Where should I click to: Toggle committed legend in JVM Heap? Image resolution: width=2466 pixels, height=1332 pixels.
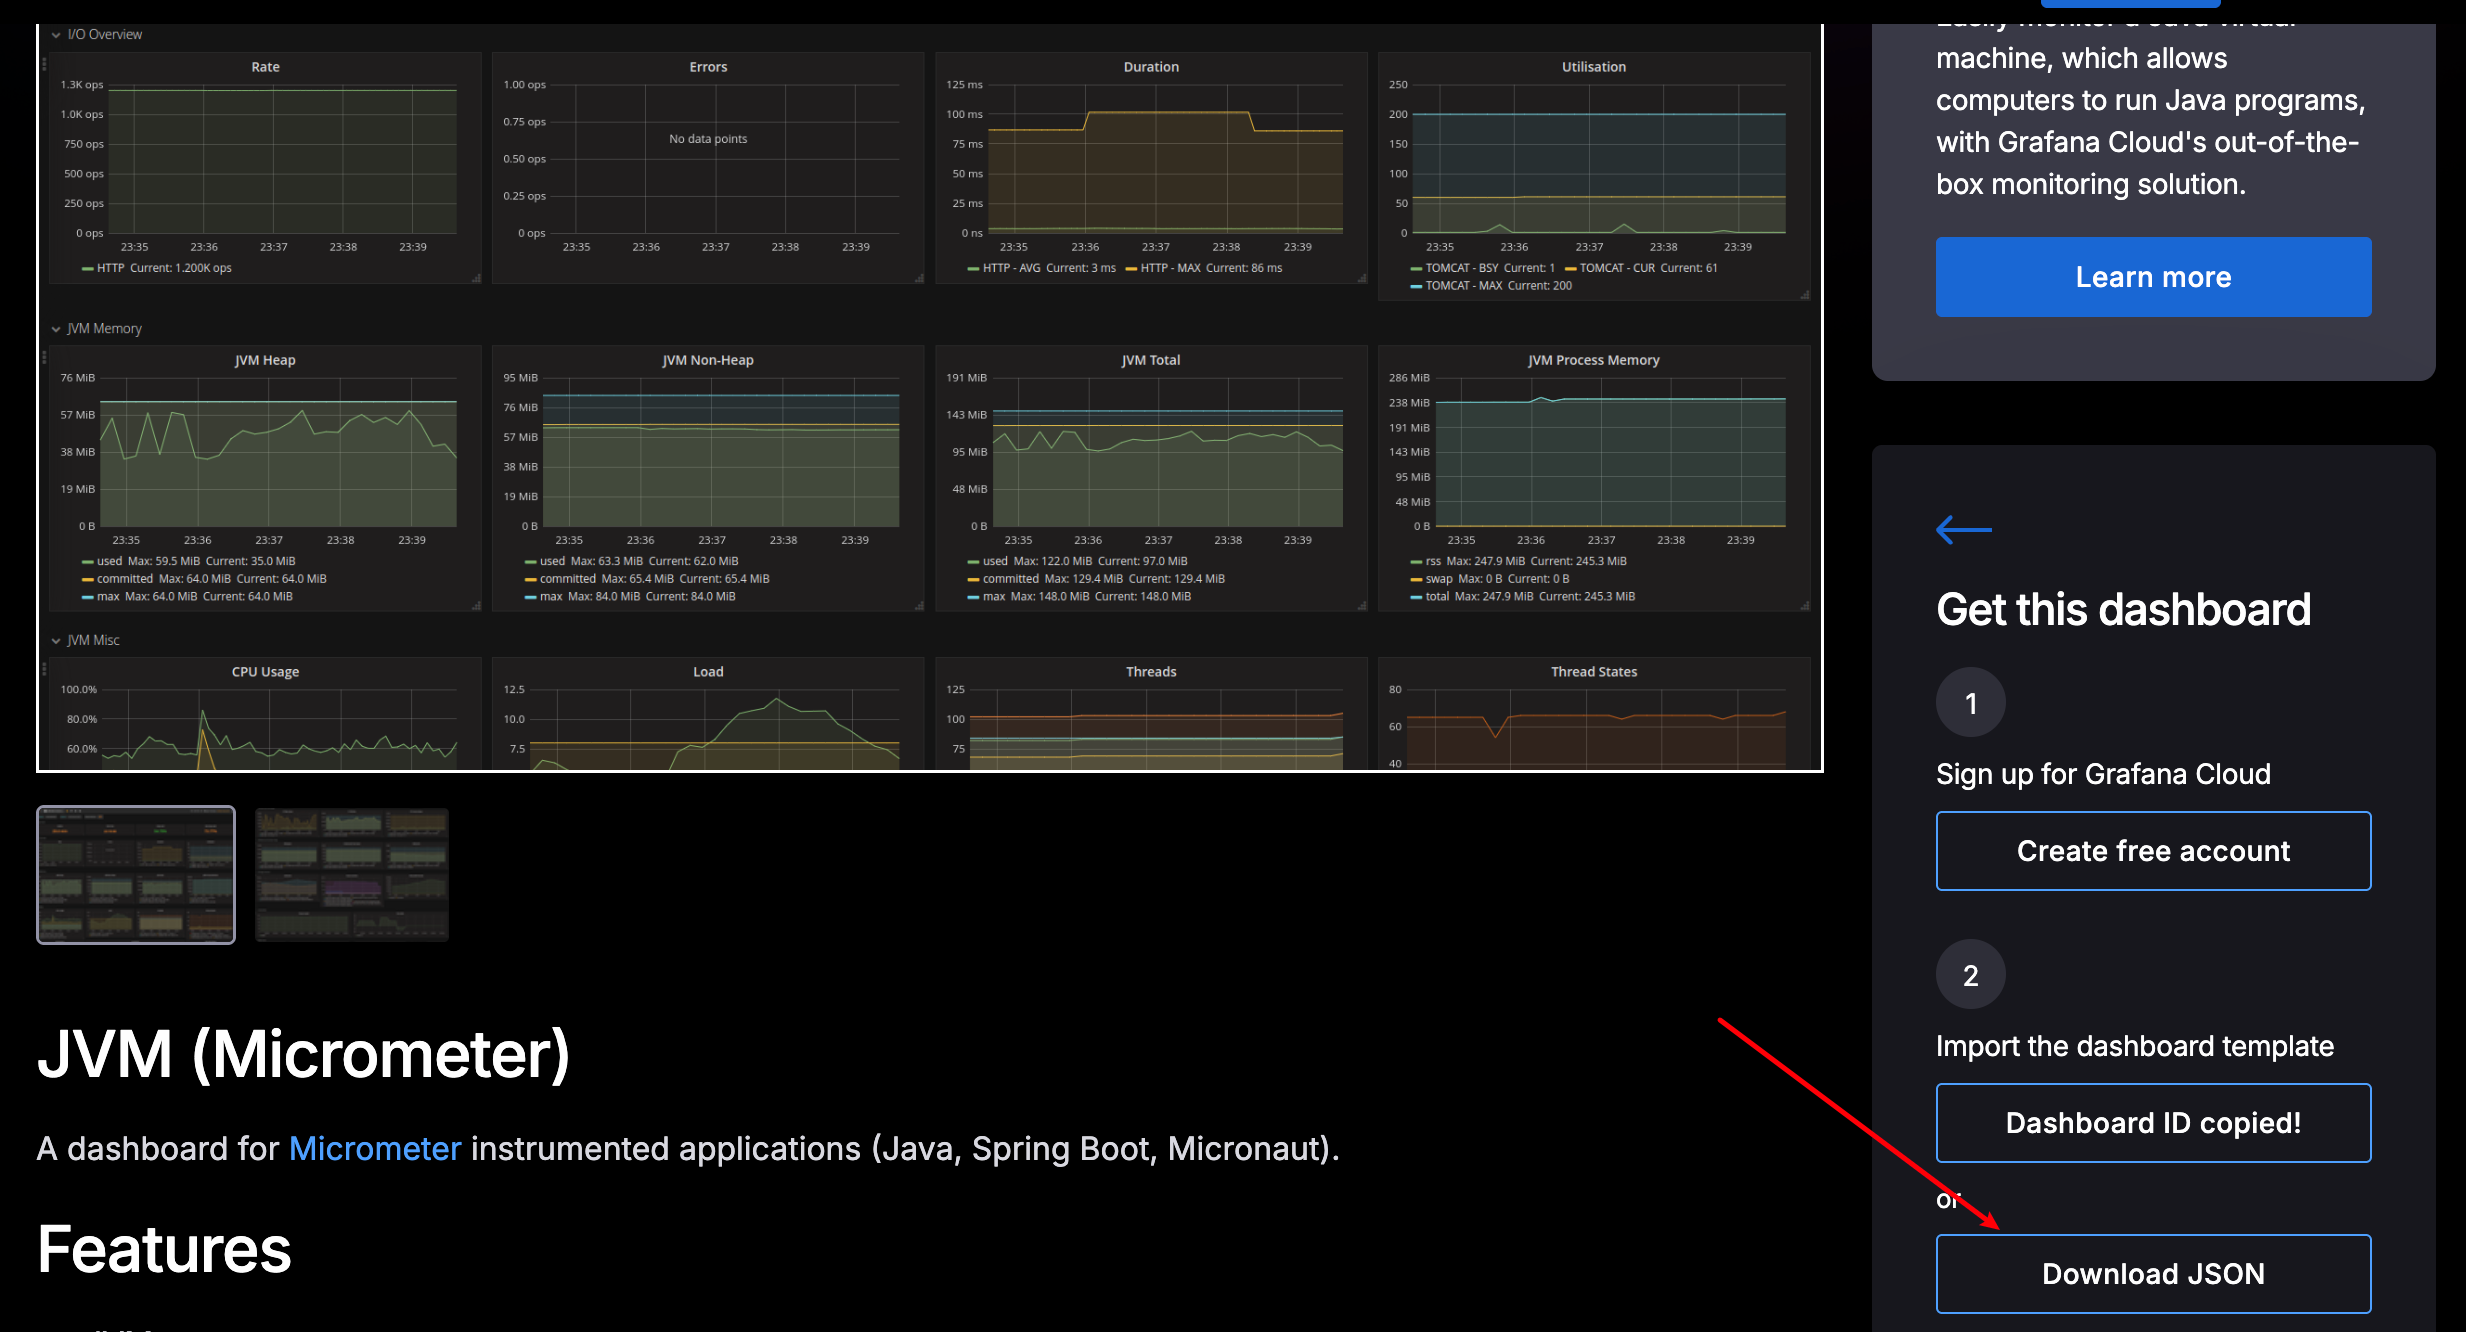124,579
